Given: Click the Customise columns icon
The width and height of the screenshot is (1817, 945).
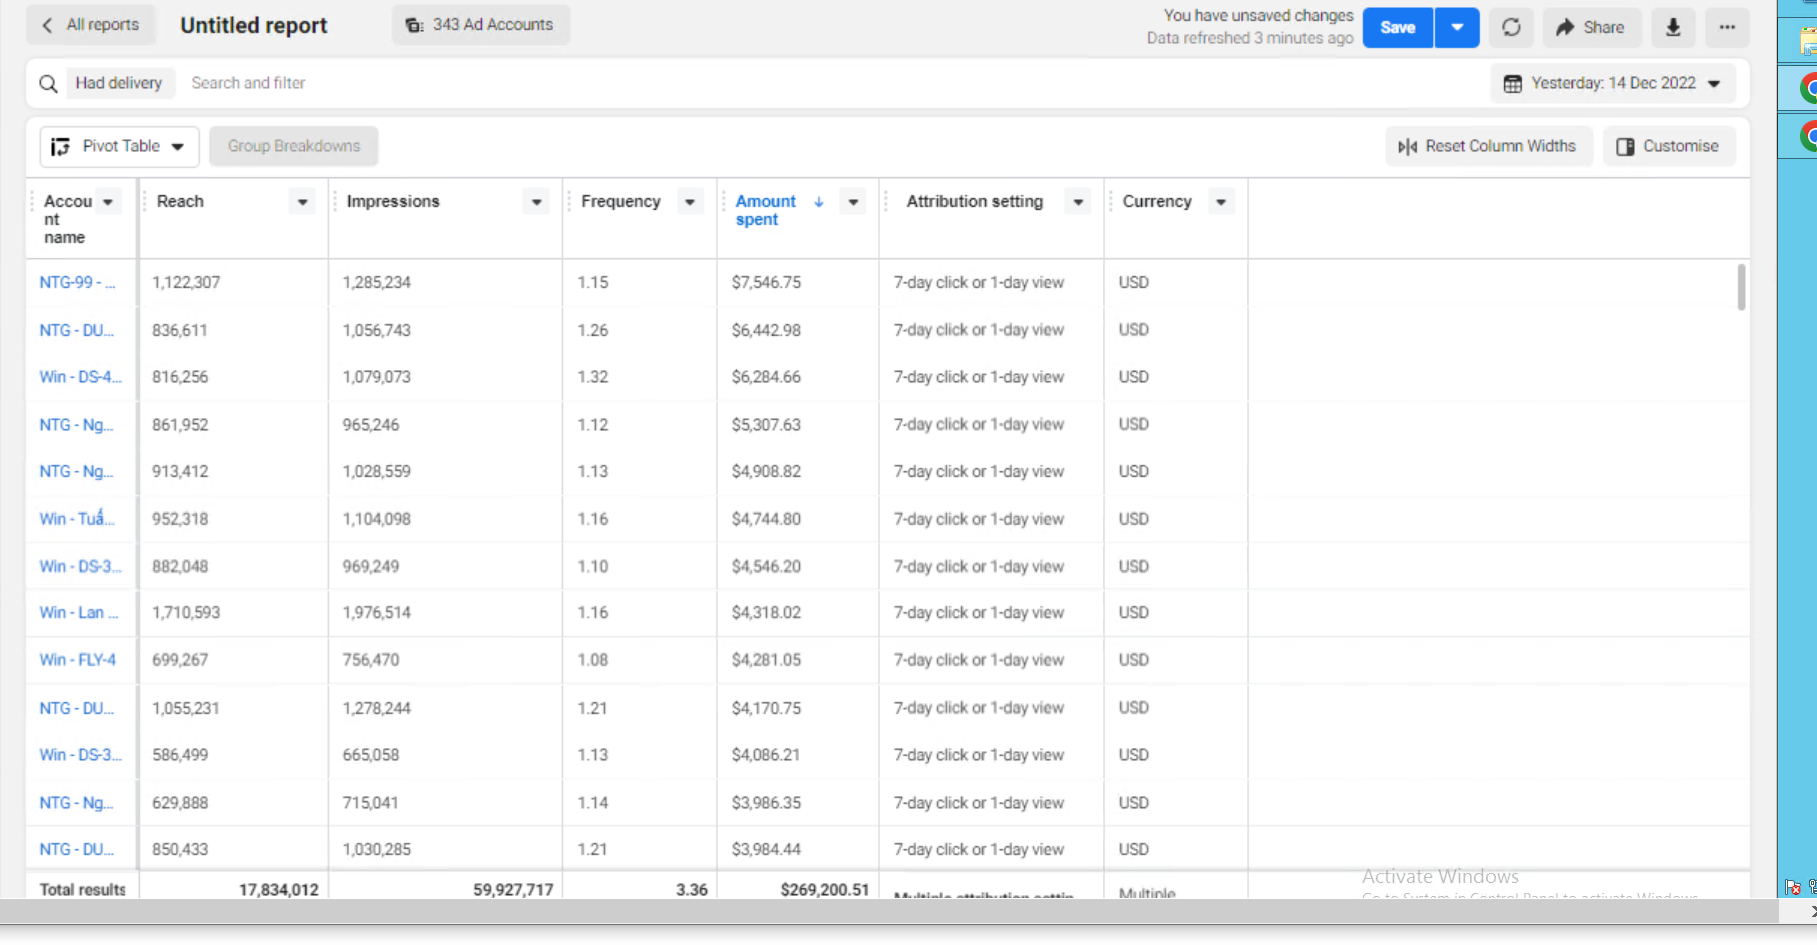Looking at the screenshot, I should 1625,147.
